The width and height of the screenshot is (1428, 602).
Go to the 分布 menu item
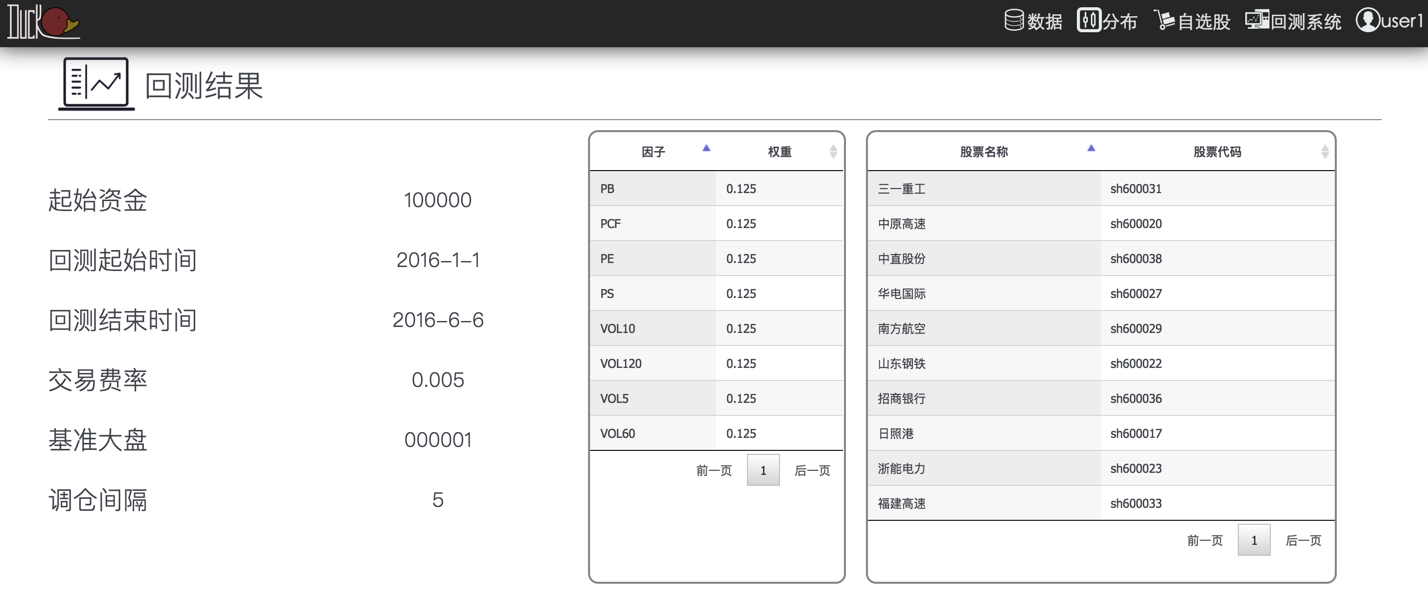tap(1120, 21)
